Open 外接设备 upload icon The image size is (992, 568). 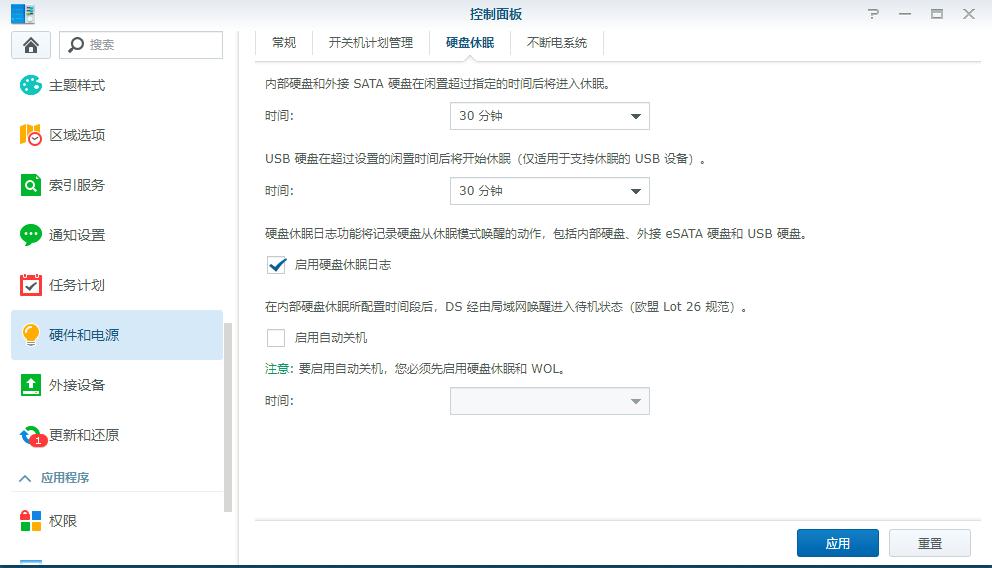click(30, 385)
